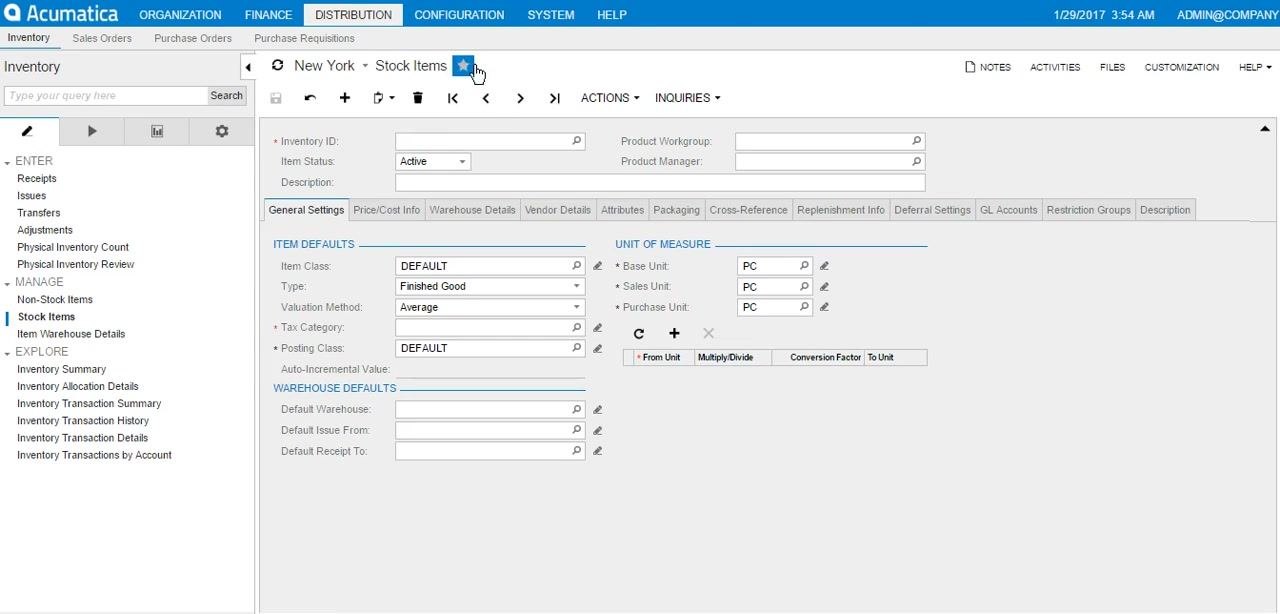The height and width of the screenshot is (614, 1280).
Task: Switch sidebar to the reports chart tab
Action: (157, 131)
